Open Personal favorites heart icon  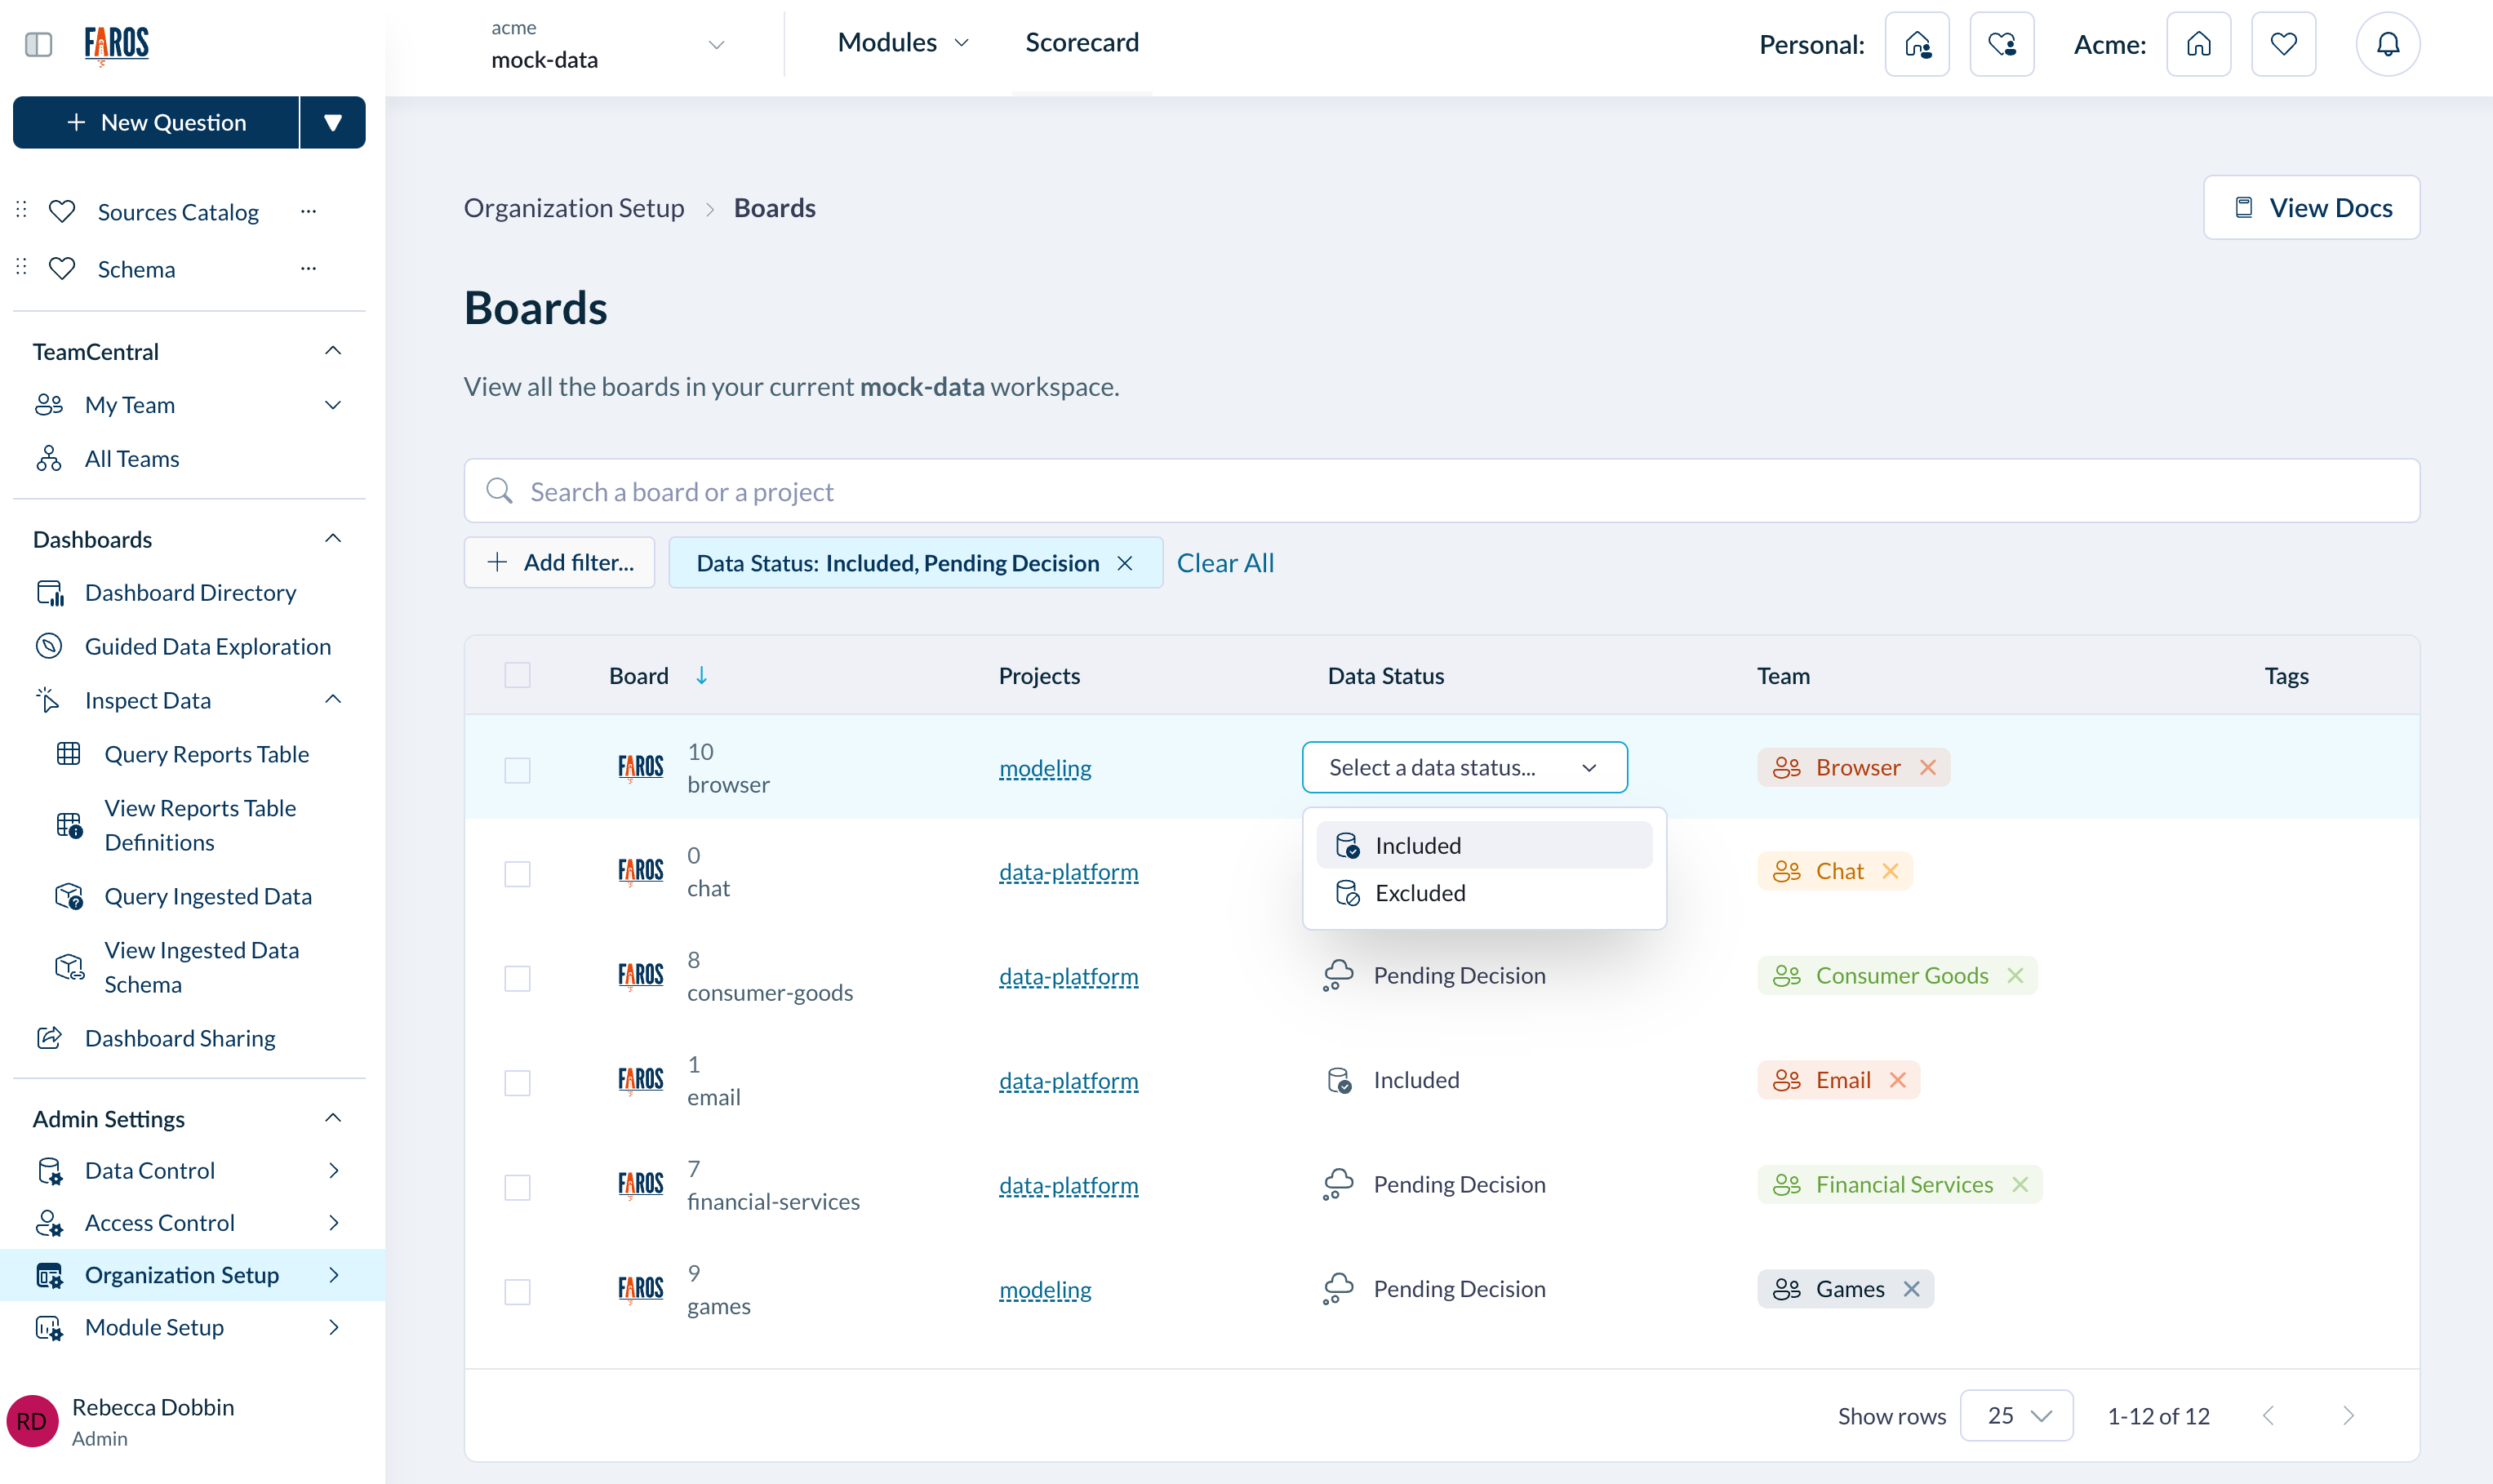click(x=2001, y=44)
